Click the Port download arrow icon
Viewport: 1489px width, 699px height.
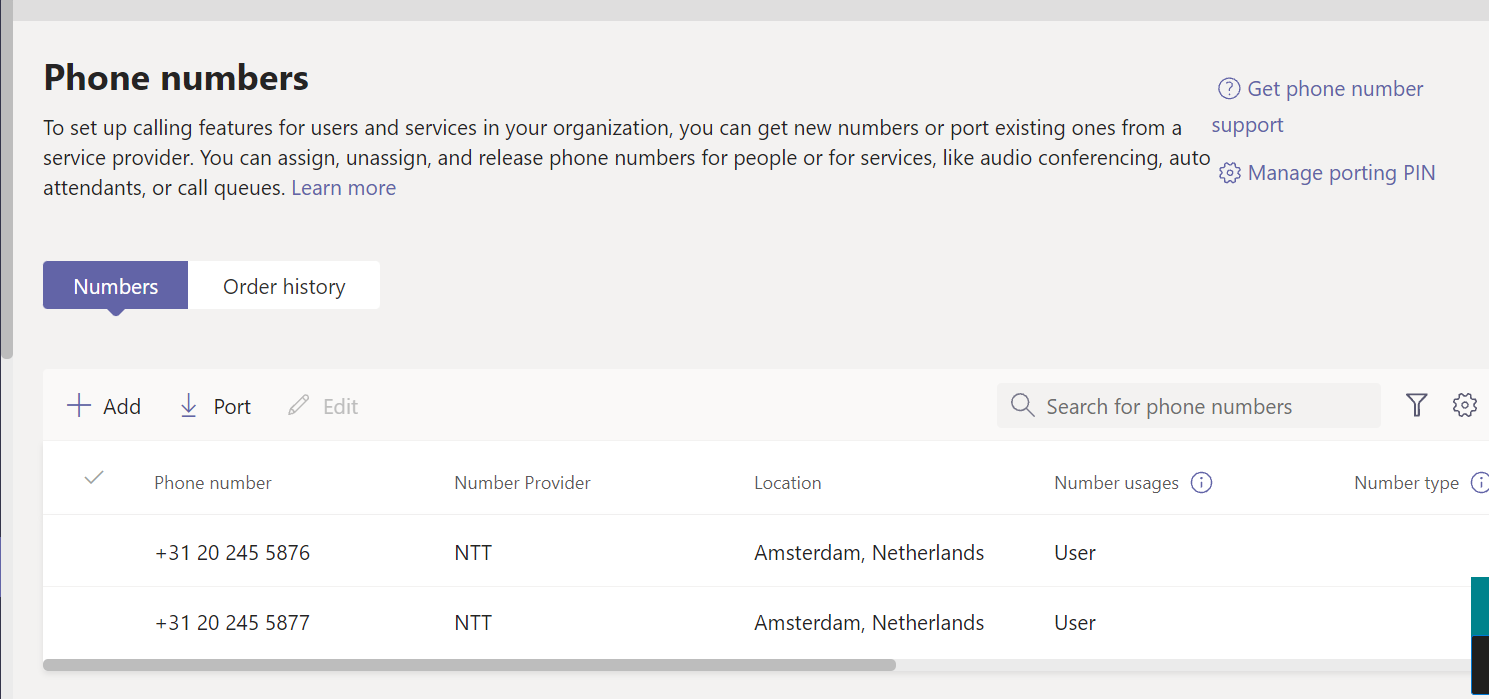(x=188, y=406)
